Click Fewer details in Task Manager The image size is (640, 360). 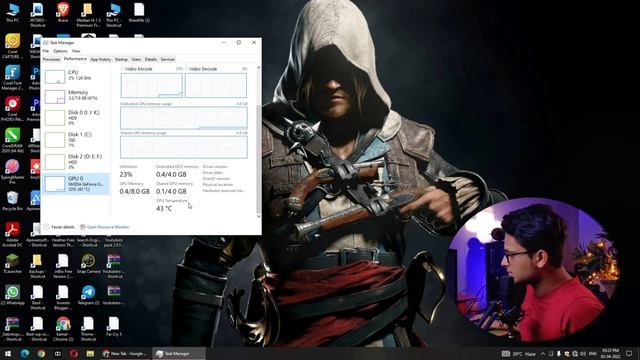pyautogui.click(x=59, y=227)
